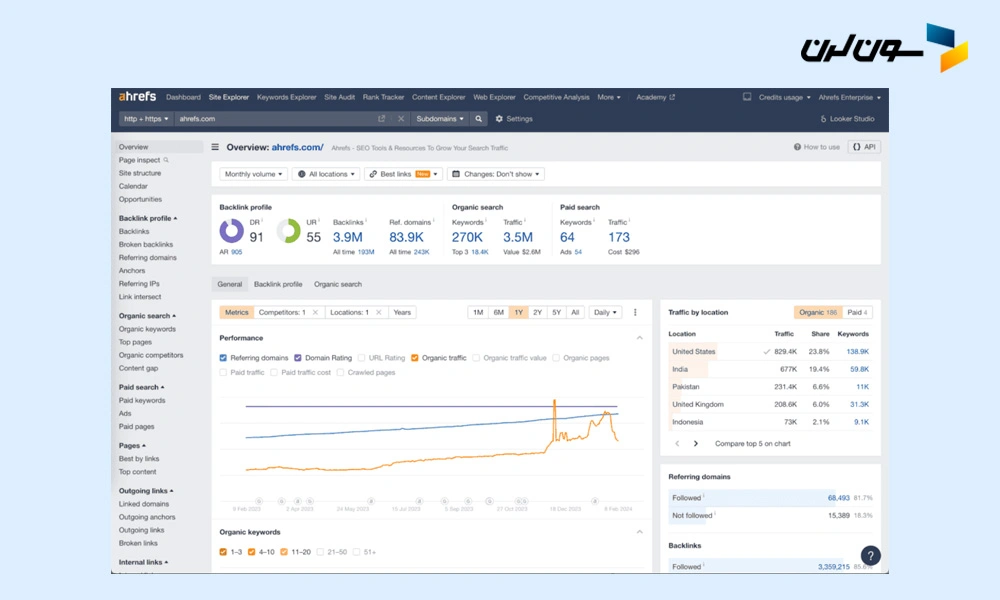Open the Monthly volume dropdown

254,174
